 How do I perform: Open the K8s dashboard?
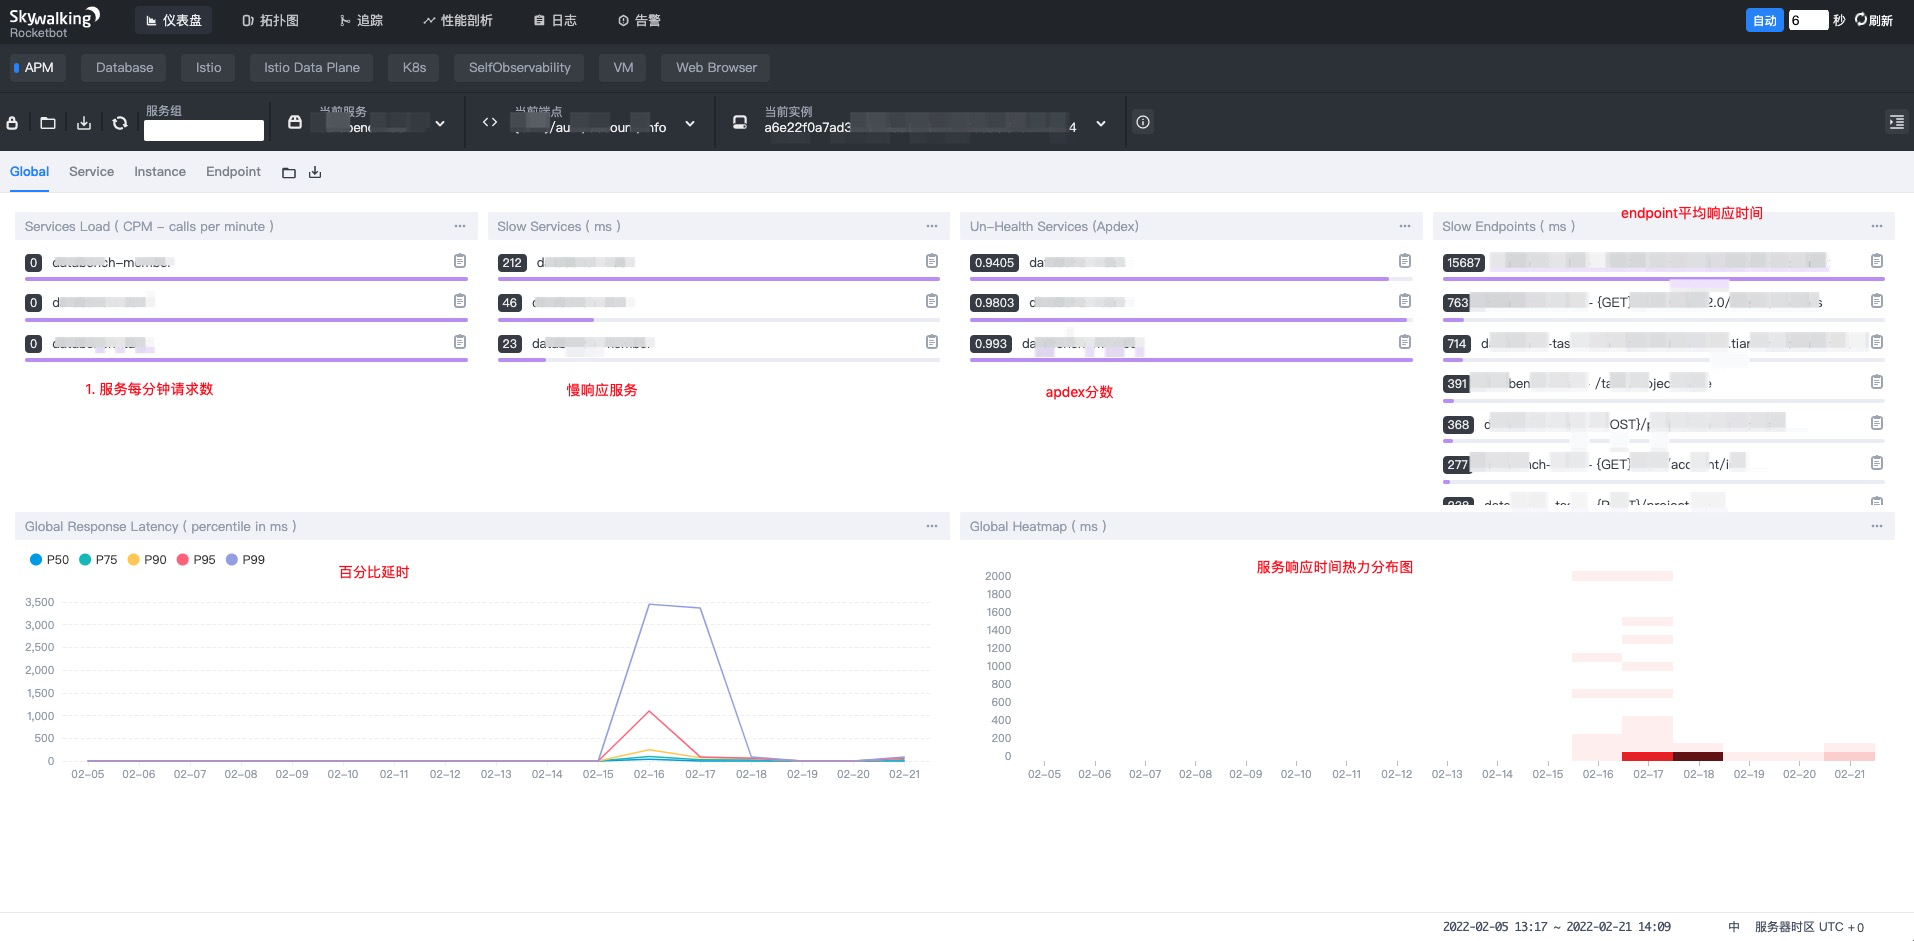[414, 67]
